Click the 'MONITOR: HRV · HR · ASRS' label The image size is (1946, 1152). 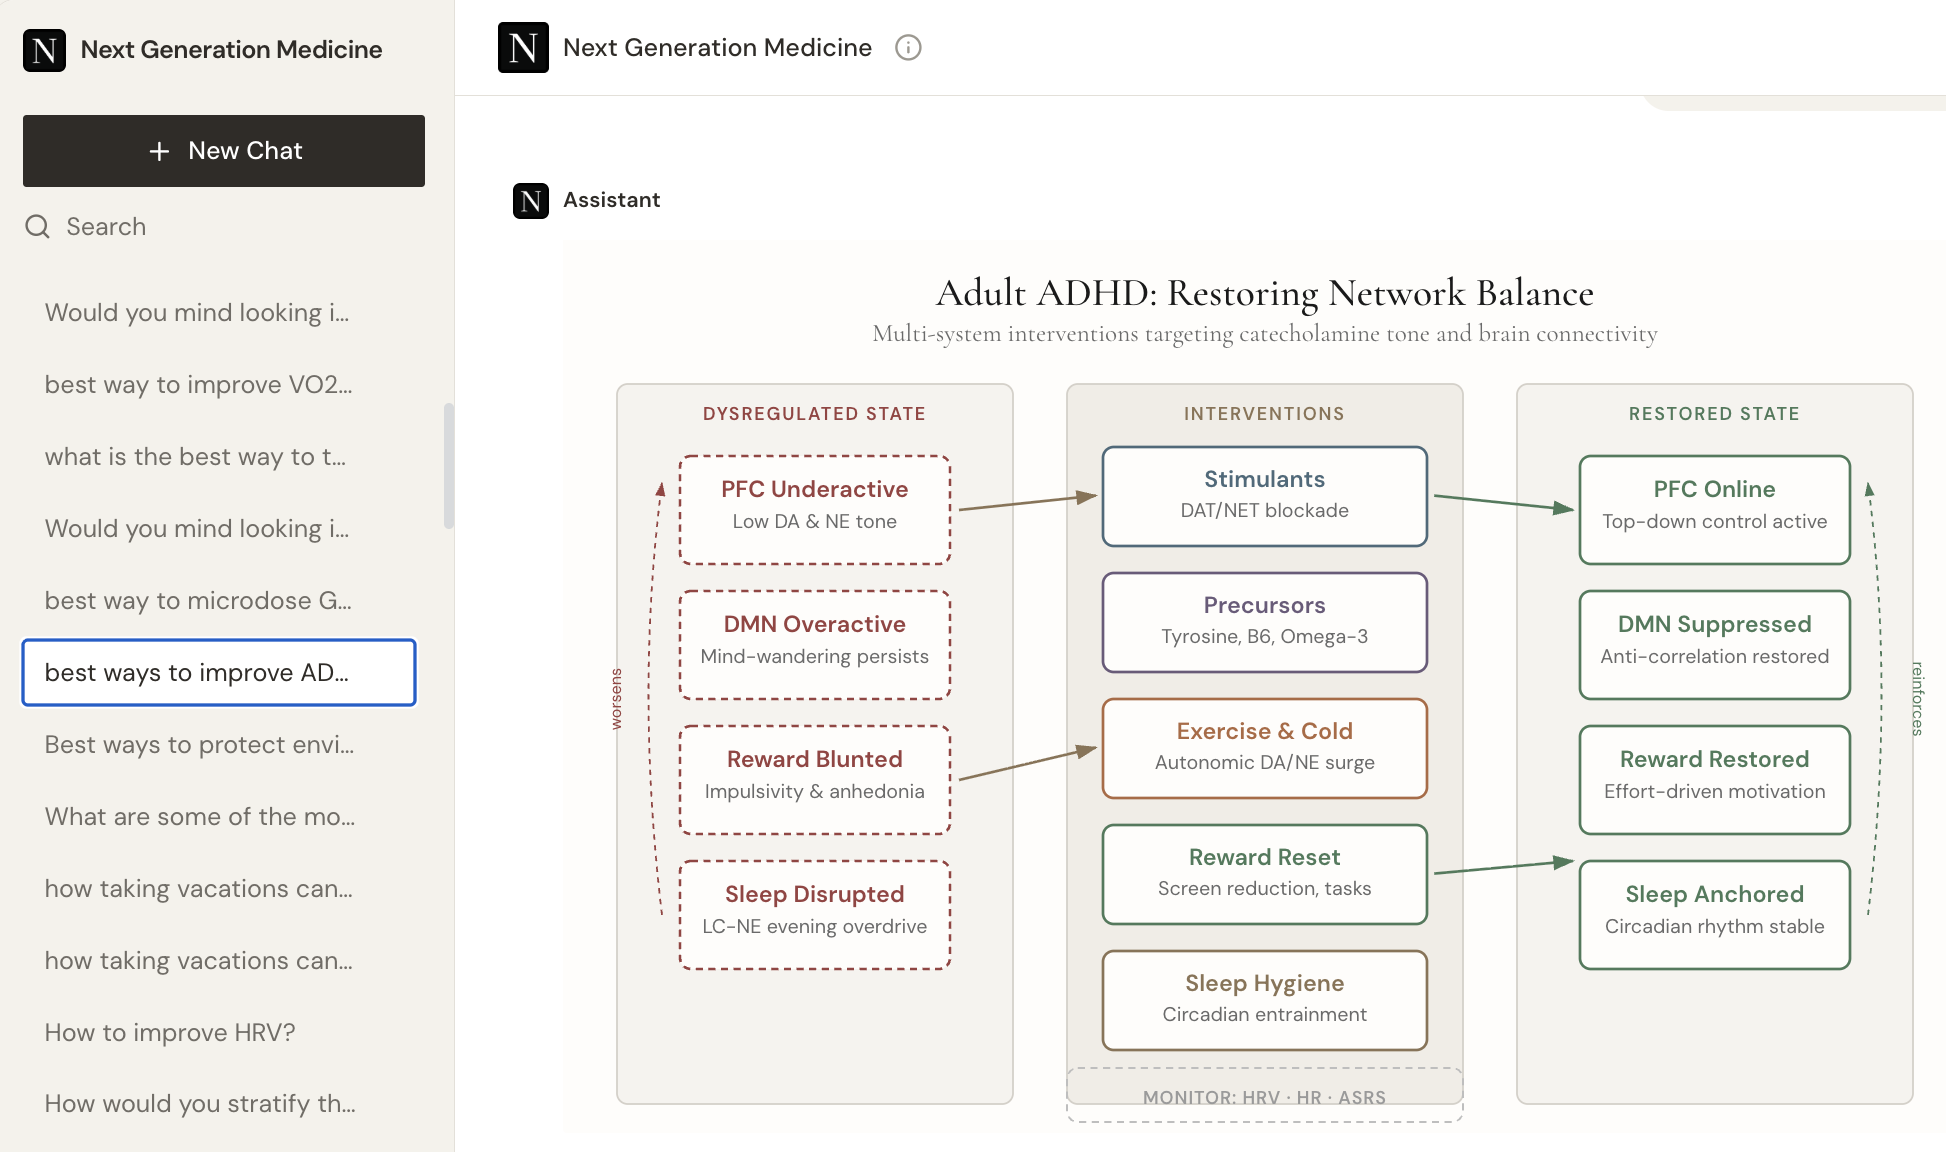(x=1265, y=1097)
